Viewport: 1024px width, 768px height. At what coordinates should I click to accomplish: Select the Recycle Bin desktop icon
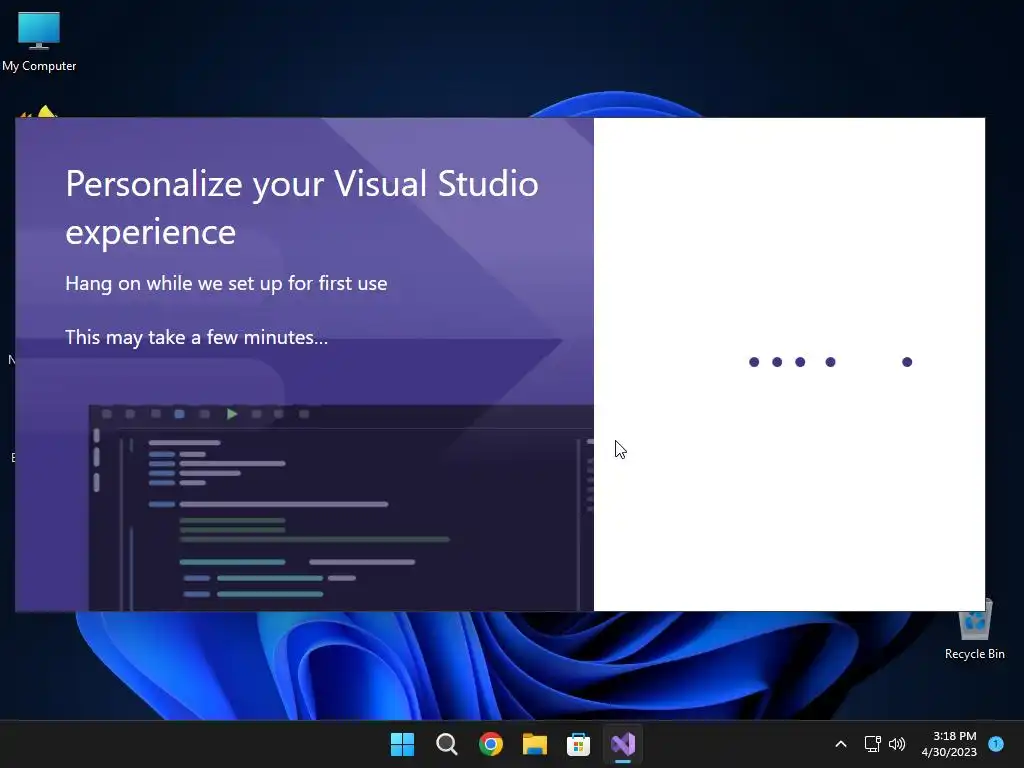pos(974,629)
